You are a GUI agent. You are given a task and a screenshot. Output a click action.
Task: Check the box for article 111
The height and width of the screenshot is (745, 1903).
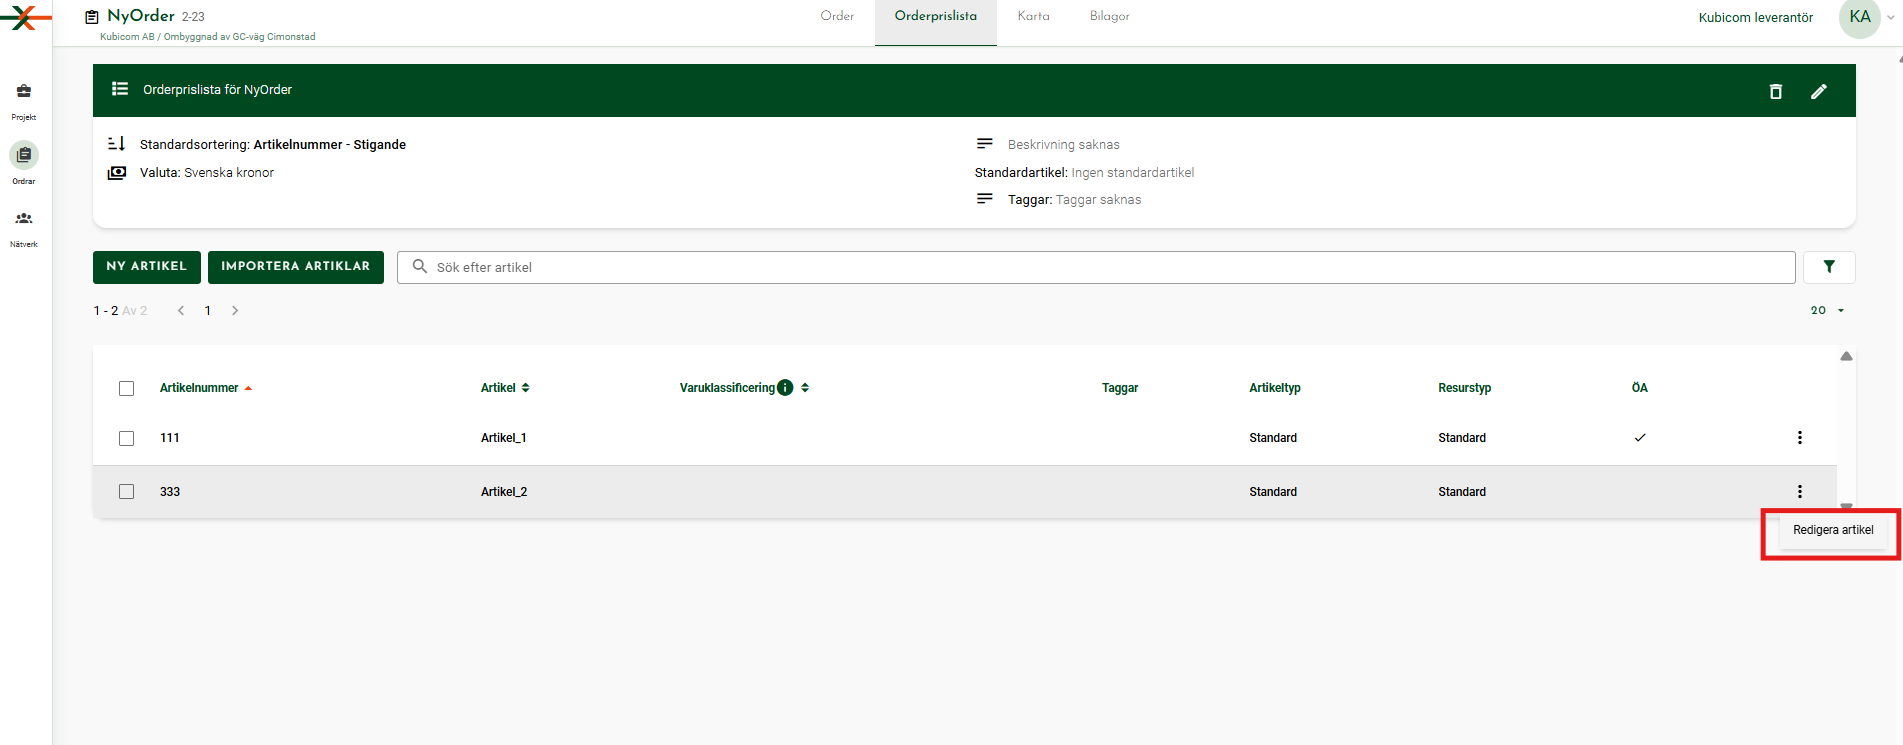126,438
